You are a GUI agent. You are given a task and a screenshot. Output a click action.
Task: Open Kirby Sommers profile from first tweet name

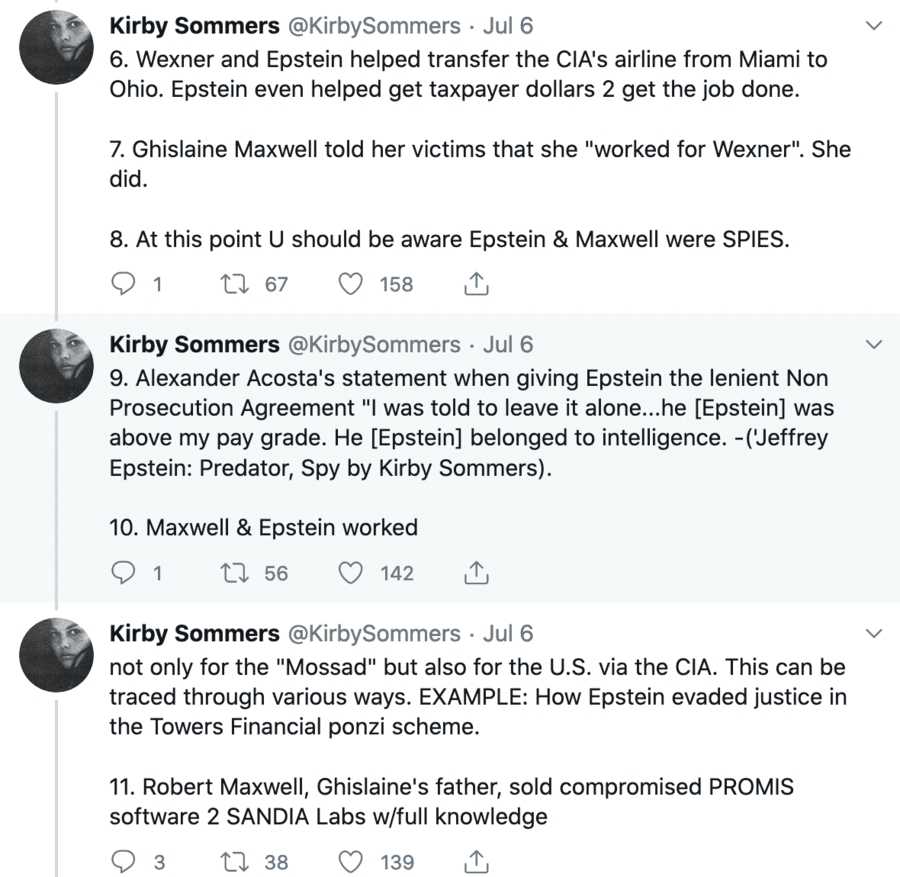194,25
